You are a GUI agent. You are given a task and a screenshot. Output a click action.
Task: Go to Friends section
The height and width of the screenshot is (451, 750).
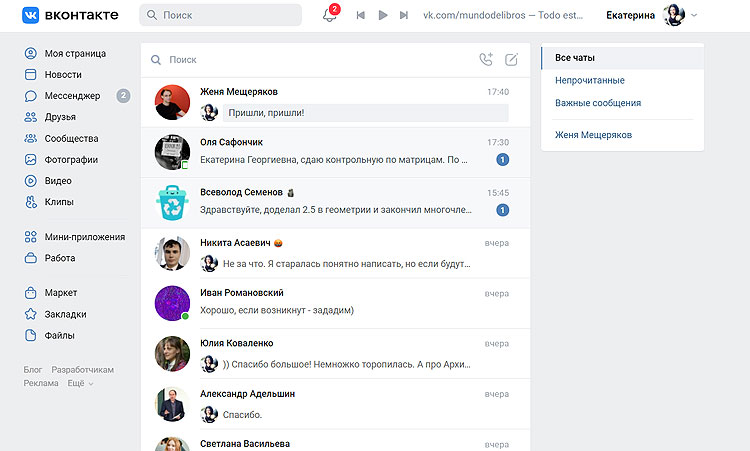(60, 117)
